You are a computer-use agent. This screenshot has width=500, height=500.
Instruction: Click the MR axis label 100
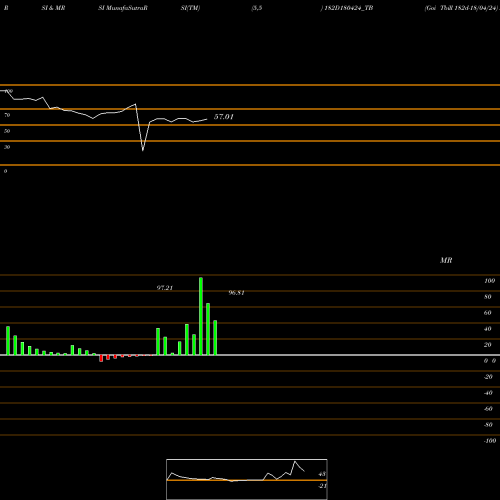(x=489, y=281)
